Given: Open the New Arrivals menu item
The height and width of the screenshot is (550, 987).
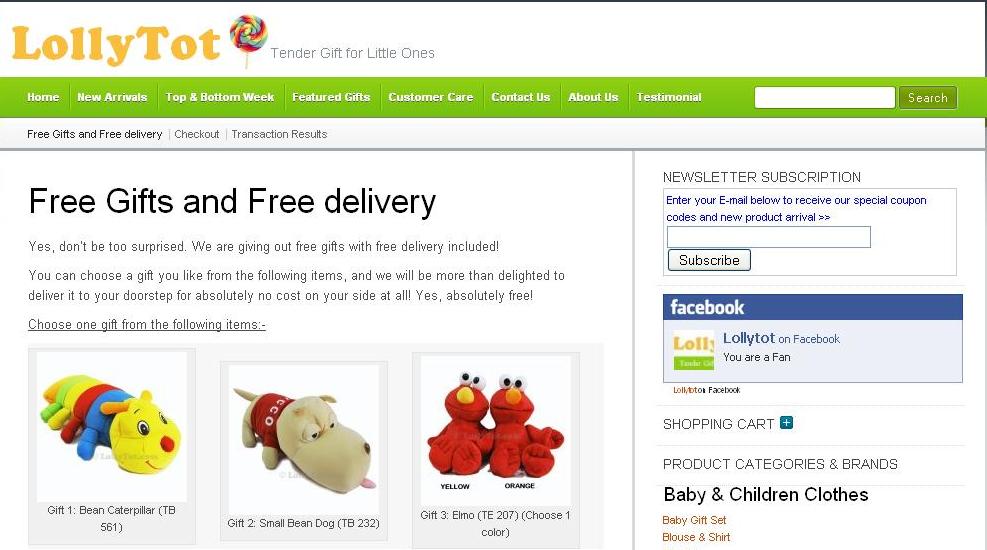Looking at the screenshot, I should pyautogui.click(x=112, y=97).
